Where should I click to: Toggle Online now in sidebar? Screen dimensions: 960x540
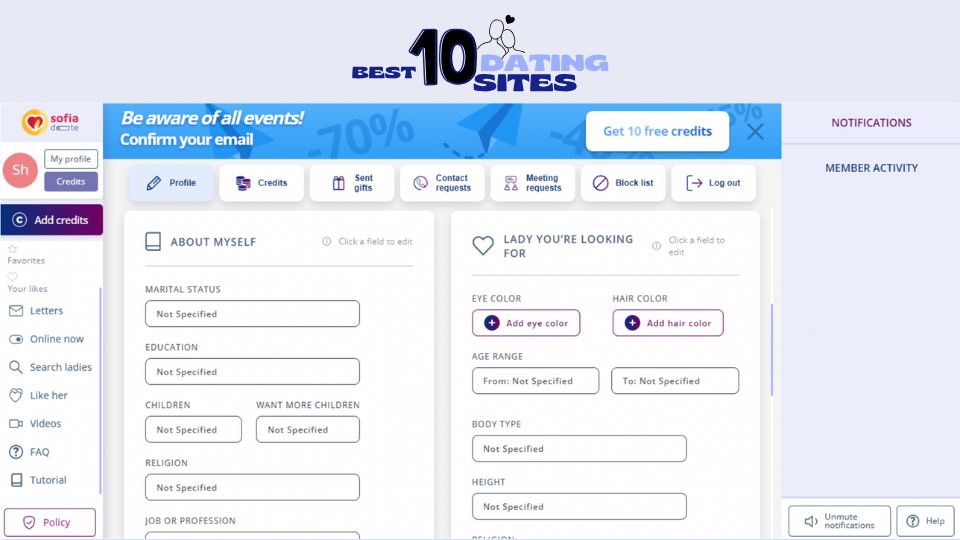pyautogui.click(x=16, y=339)
